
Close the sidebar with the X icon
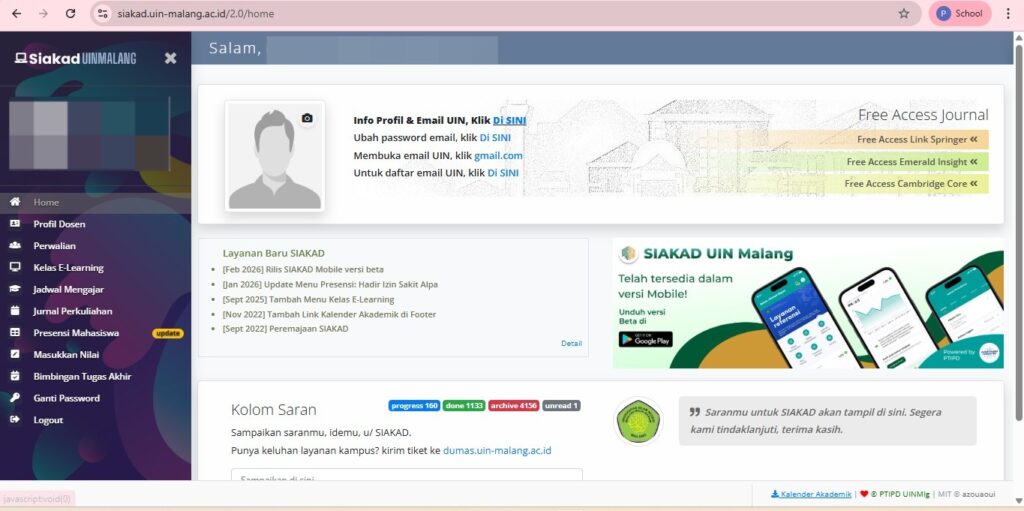click(170, 58)
